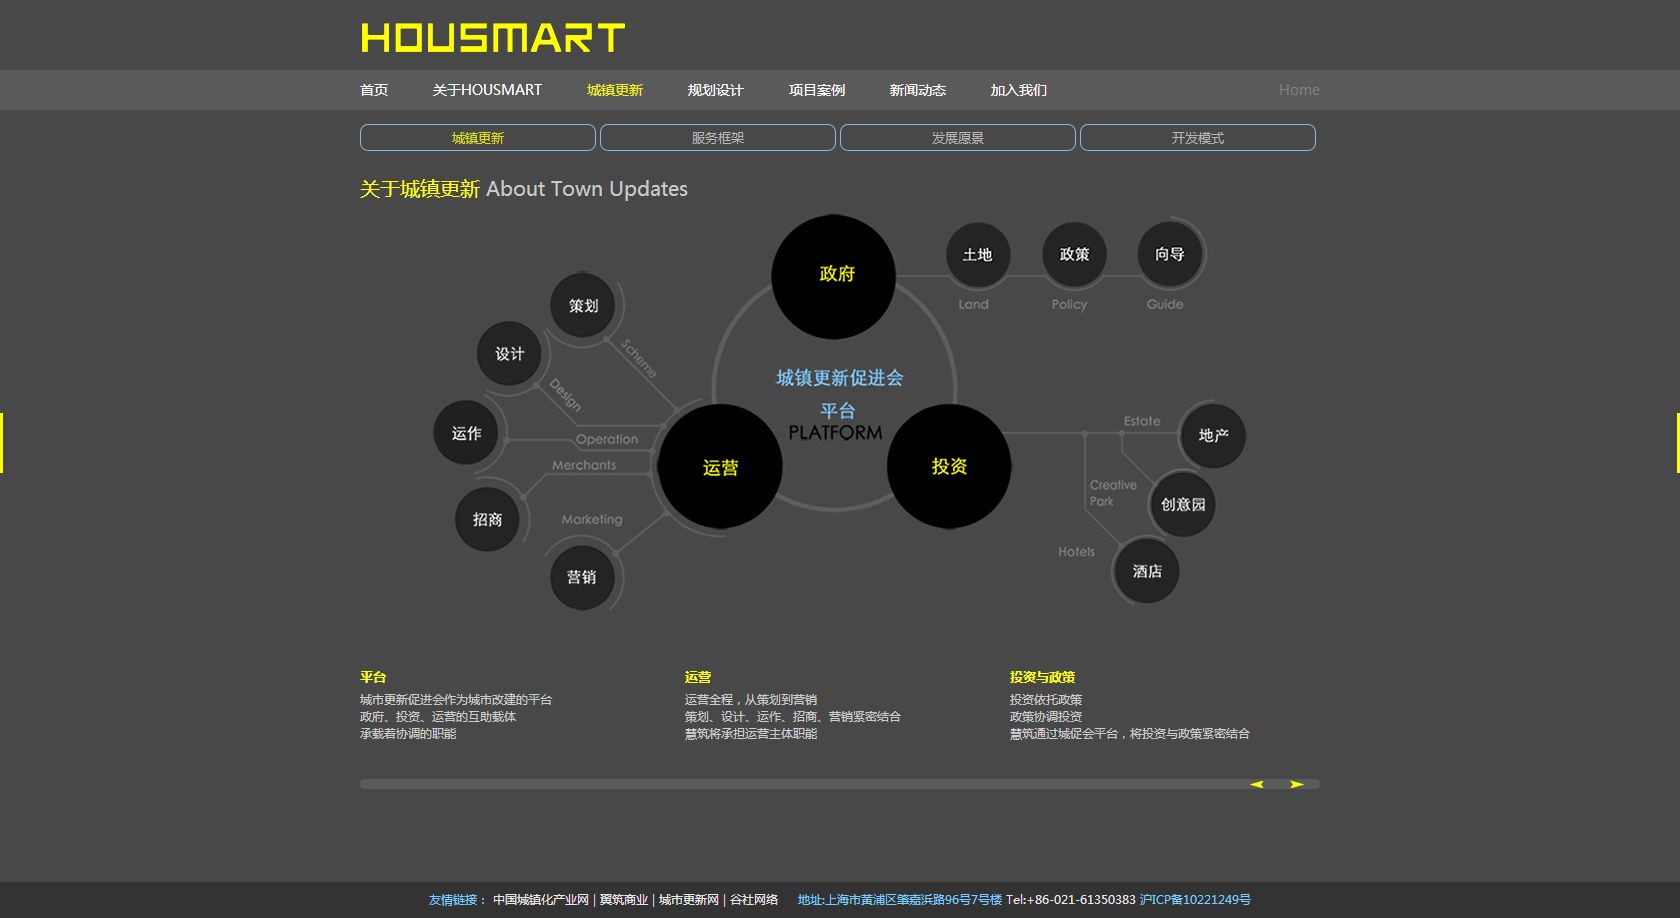Click the 酒店 hotels circle
The height and width of the screenshot is (918, 1680).
pyautogui.click(x=1146, y=571)
